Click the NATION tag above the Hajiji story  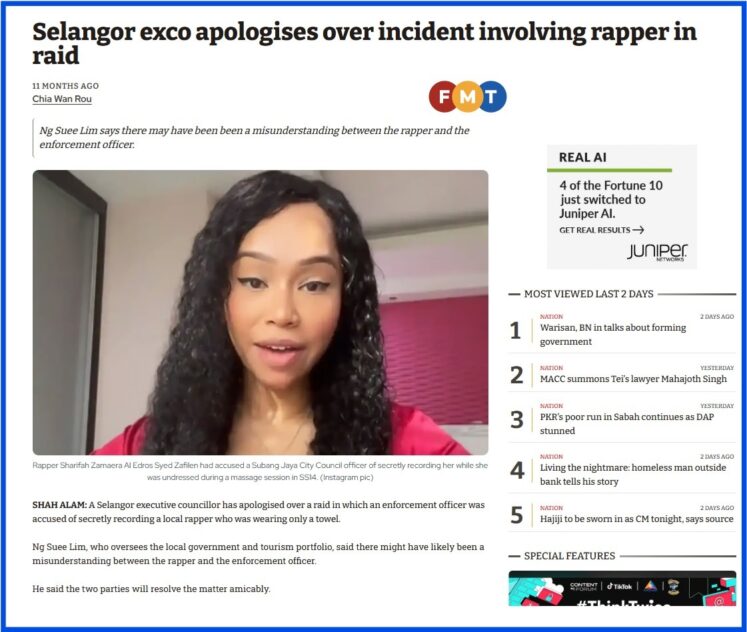[551, 508]
